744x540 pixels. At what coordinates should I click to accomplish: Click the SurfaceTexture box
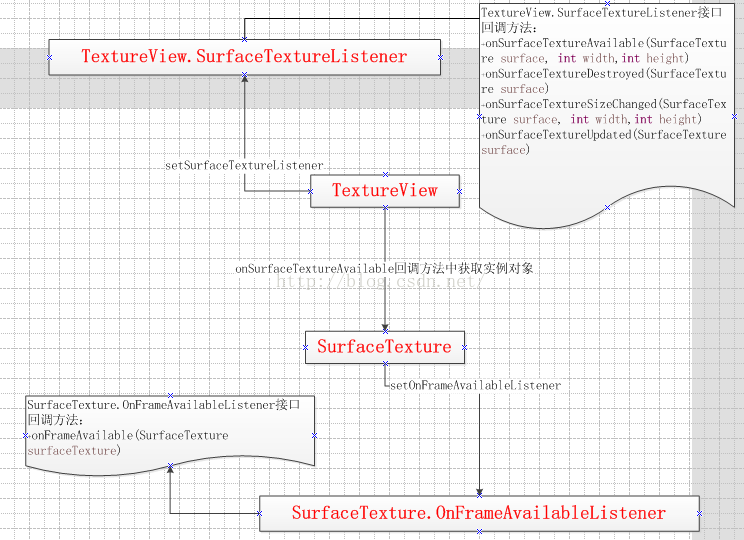click(385, 347)
